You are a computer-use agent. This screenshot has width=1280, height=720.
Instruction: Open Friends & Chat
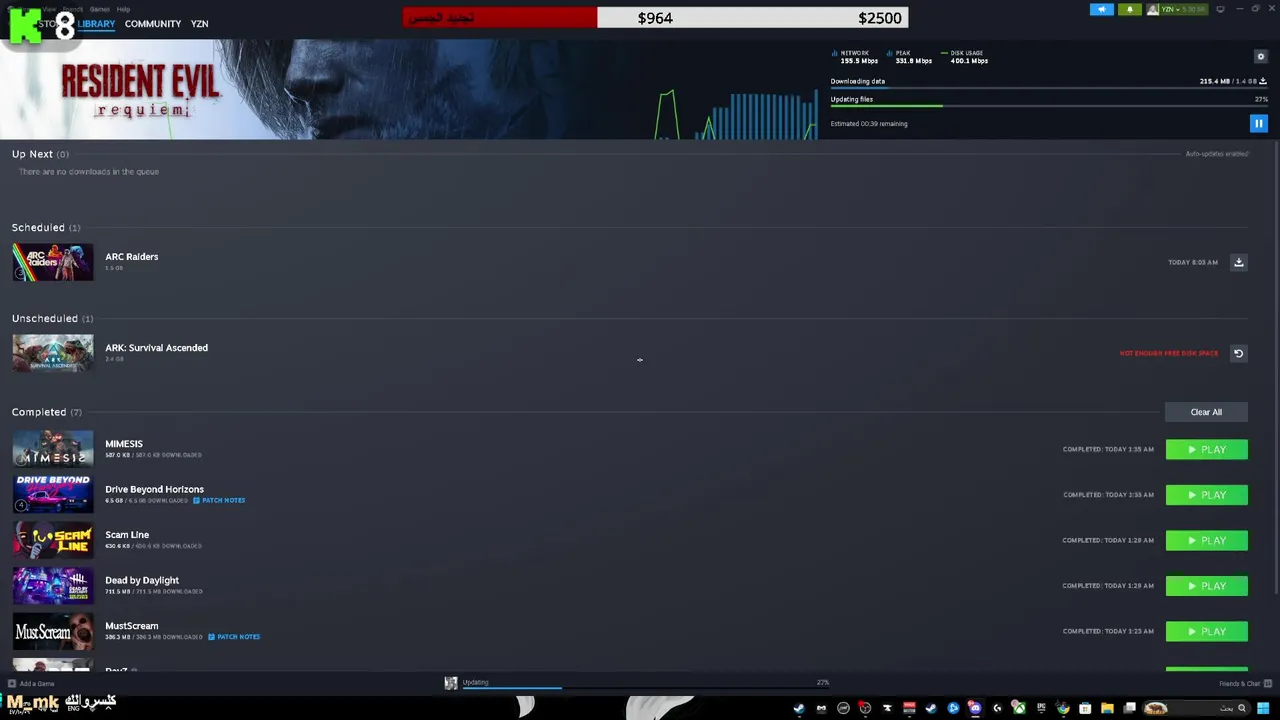pyautogui.click(x=1245, y=684)
